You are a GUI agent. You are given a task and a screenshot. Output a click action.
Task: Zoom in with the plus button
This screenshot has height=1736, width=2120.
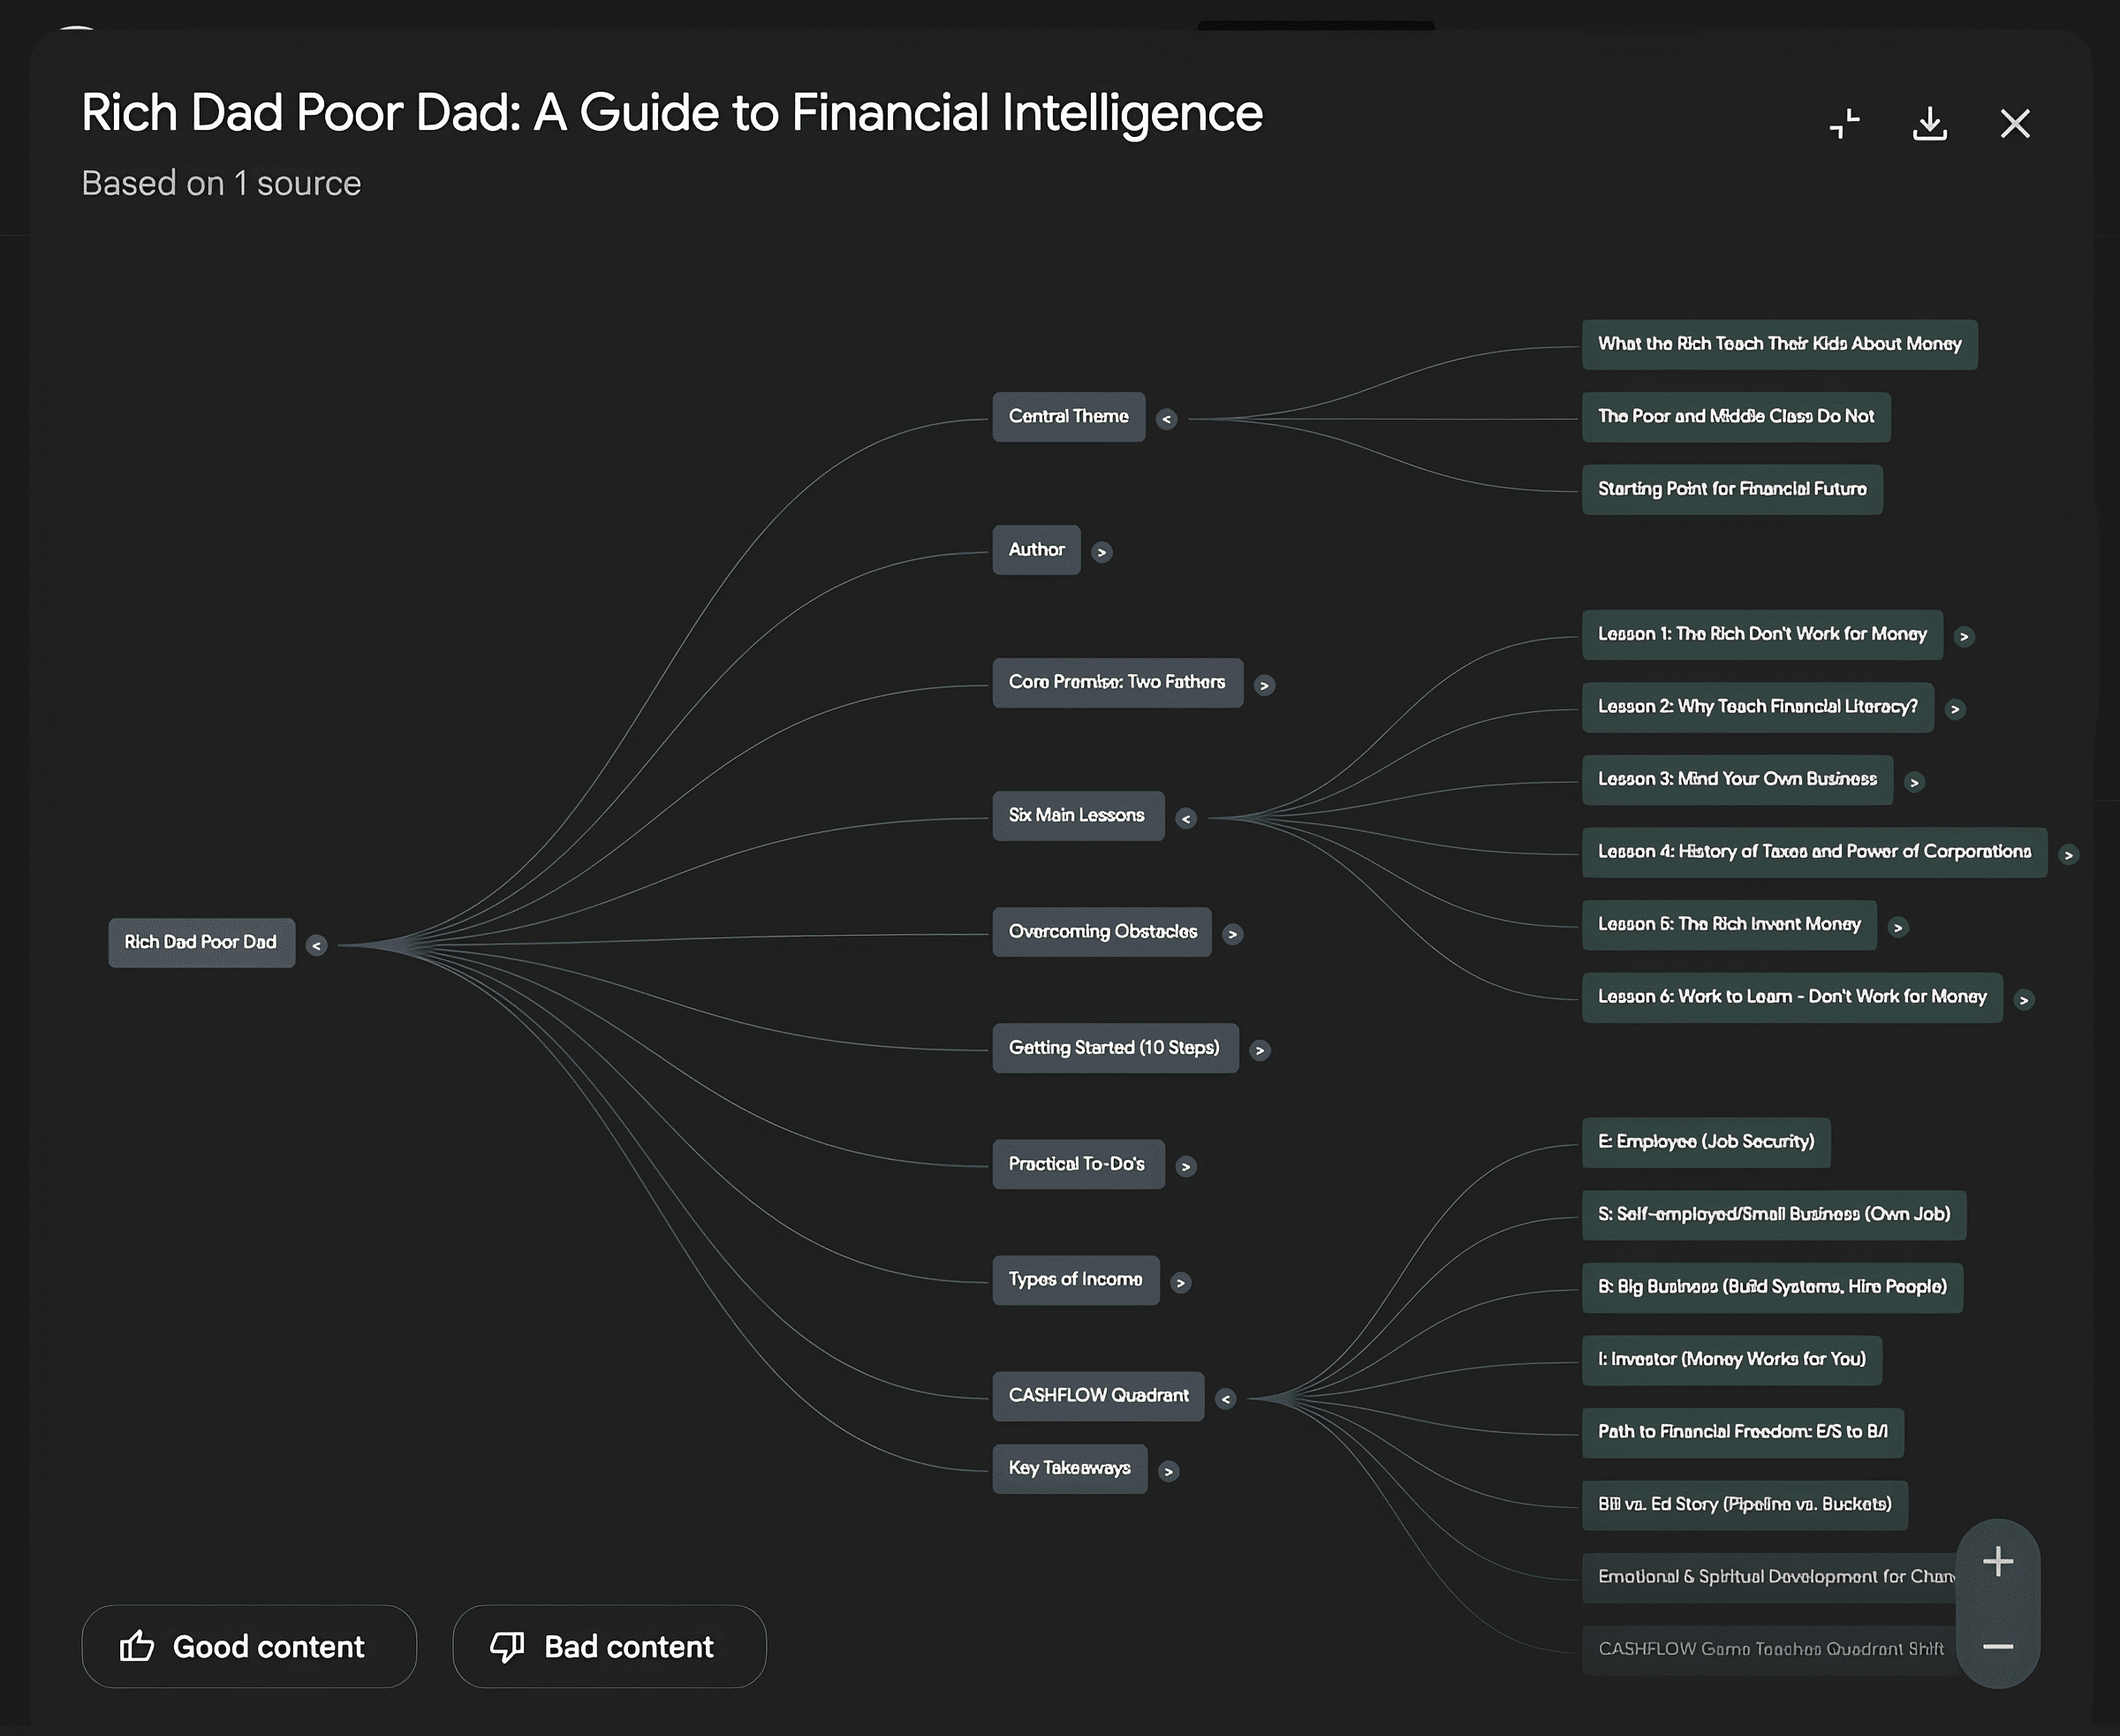pos(1997,1561)
